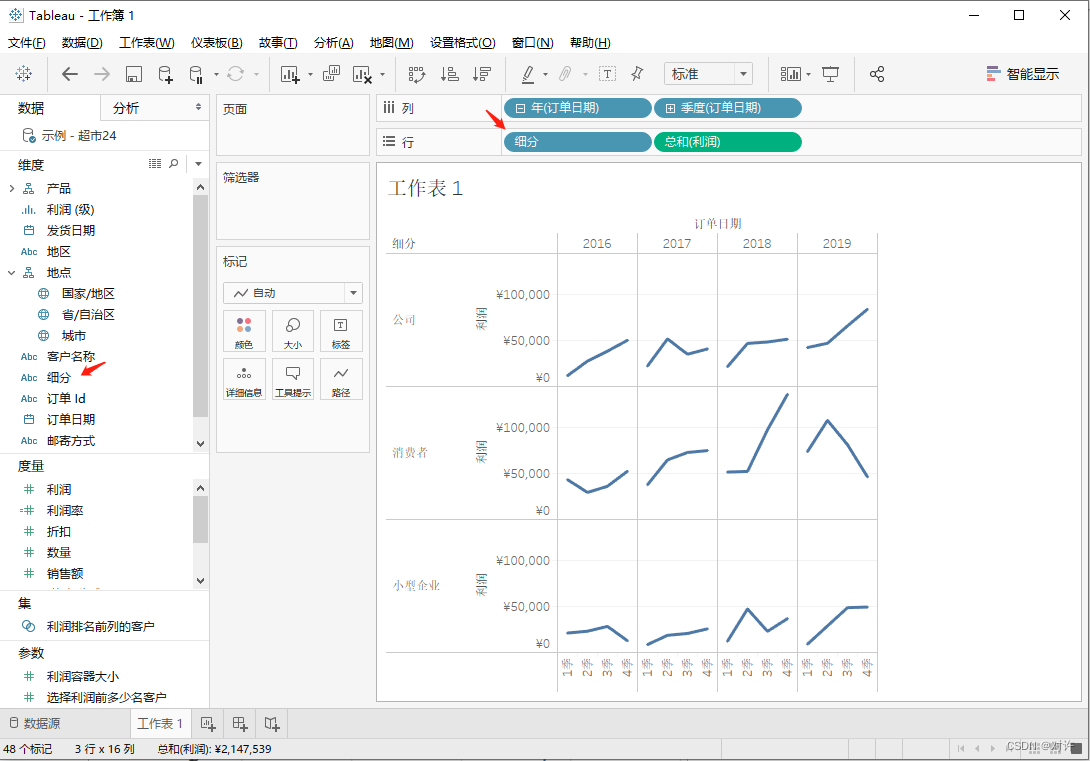Select the 工作表 1 sheet tab

tap(160, 723)
